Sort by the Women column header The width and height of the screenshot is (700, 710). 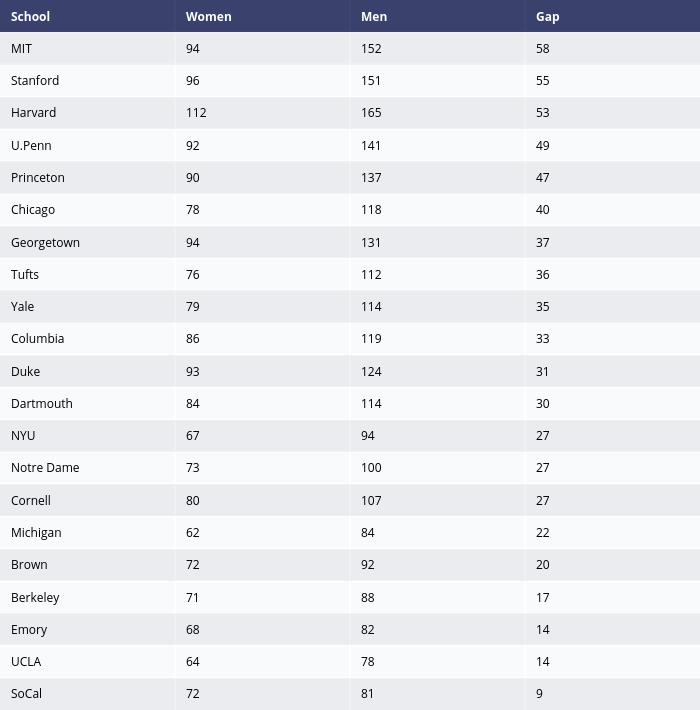pyautogui.click(x=208, y=16)
